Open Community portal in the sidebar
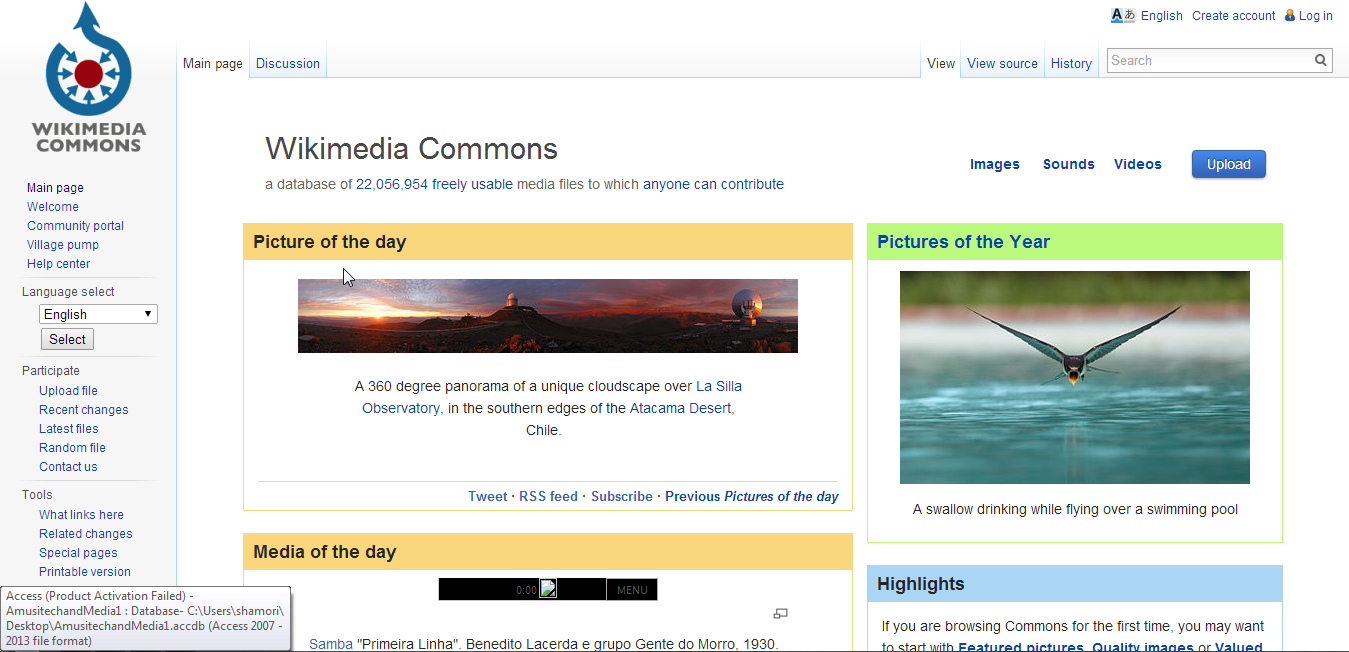The image size is (1349, 652). click(x=75, y=226)
